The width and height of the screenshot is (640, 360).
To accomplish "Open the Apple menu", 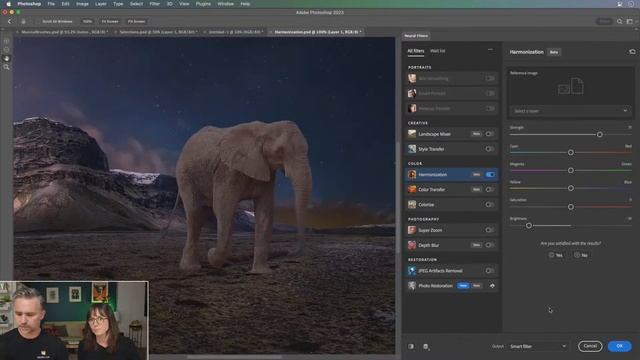I will [8, 4].
